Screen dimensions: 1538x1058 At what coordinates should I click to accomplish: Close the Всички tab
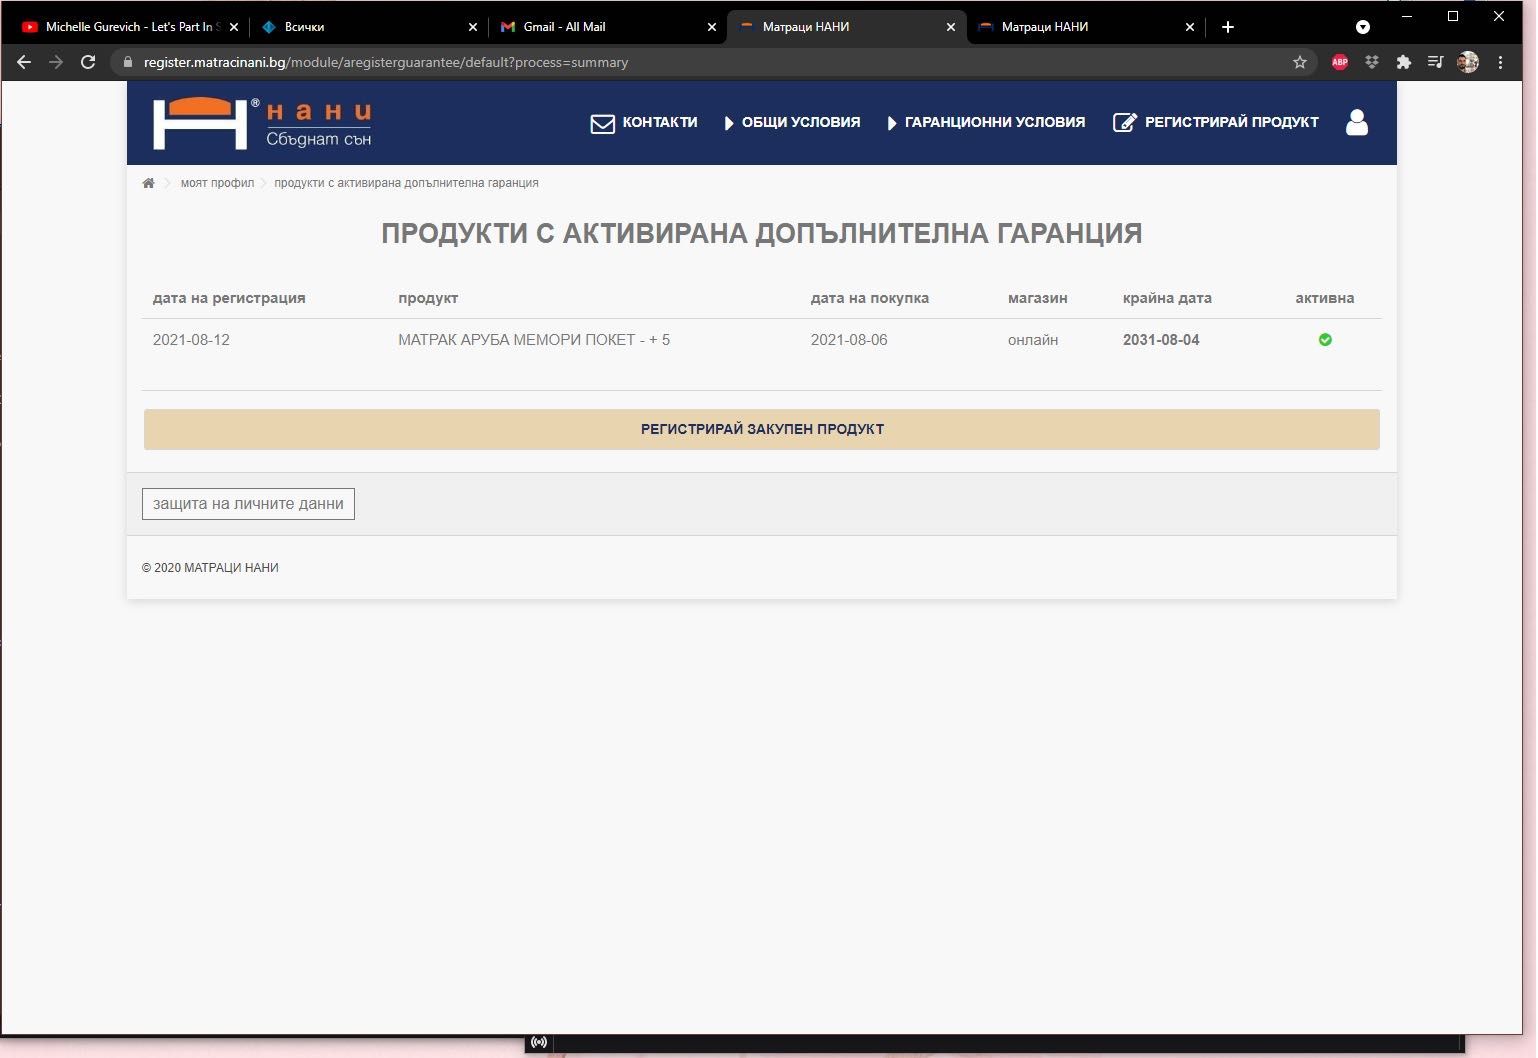coord(473,27)
